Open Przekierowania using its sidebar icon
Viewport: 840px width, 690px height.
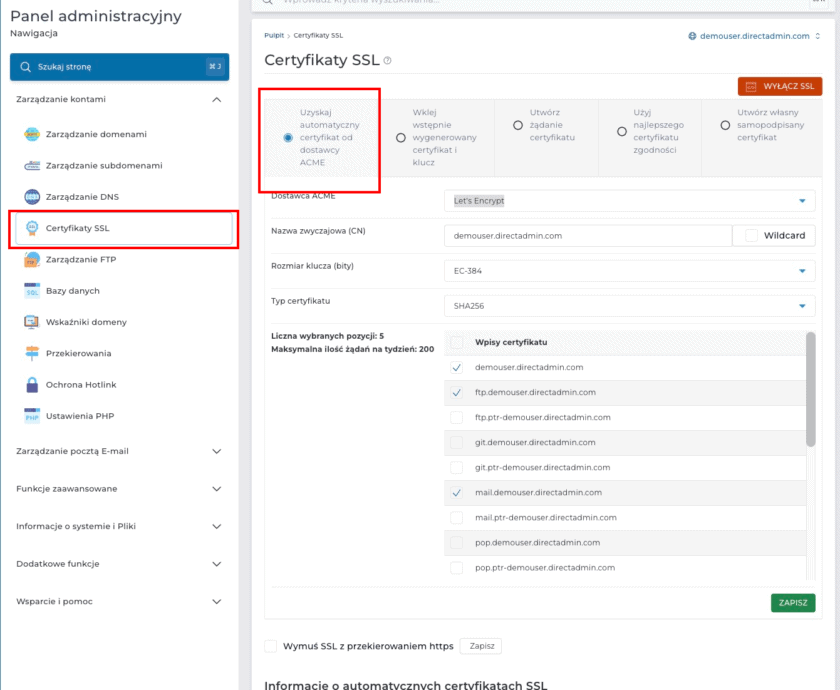click(30, 354)
